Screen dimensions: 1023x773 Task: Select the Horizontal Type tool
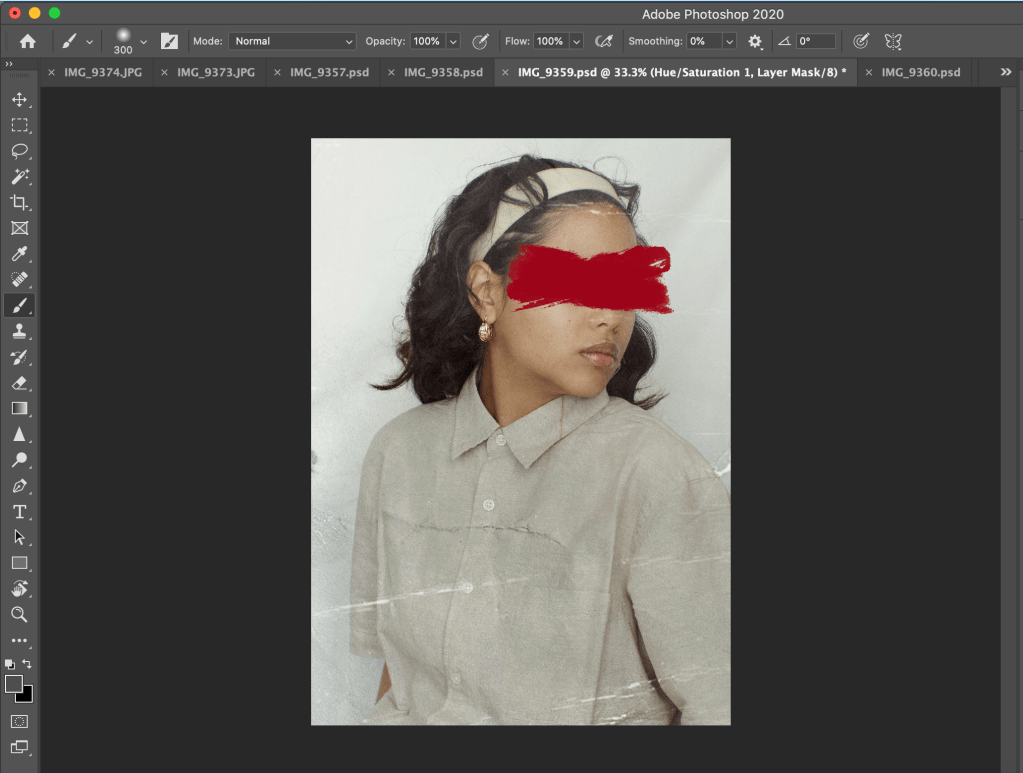click(x=19, y=511)
